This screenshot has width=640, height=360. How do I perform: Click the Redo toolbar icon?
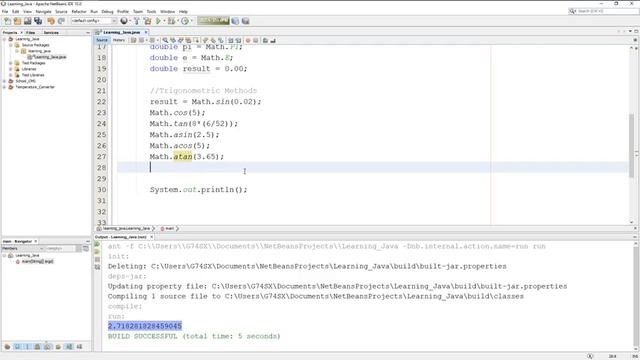tap(61, 21)
